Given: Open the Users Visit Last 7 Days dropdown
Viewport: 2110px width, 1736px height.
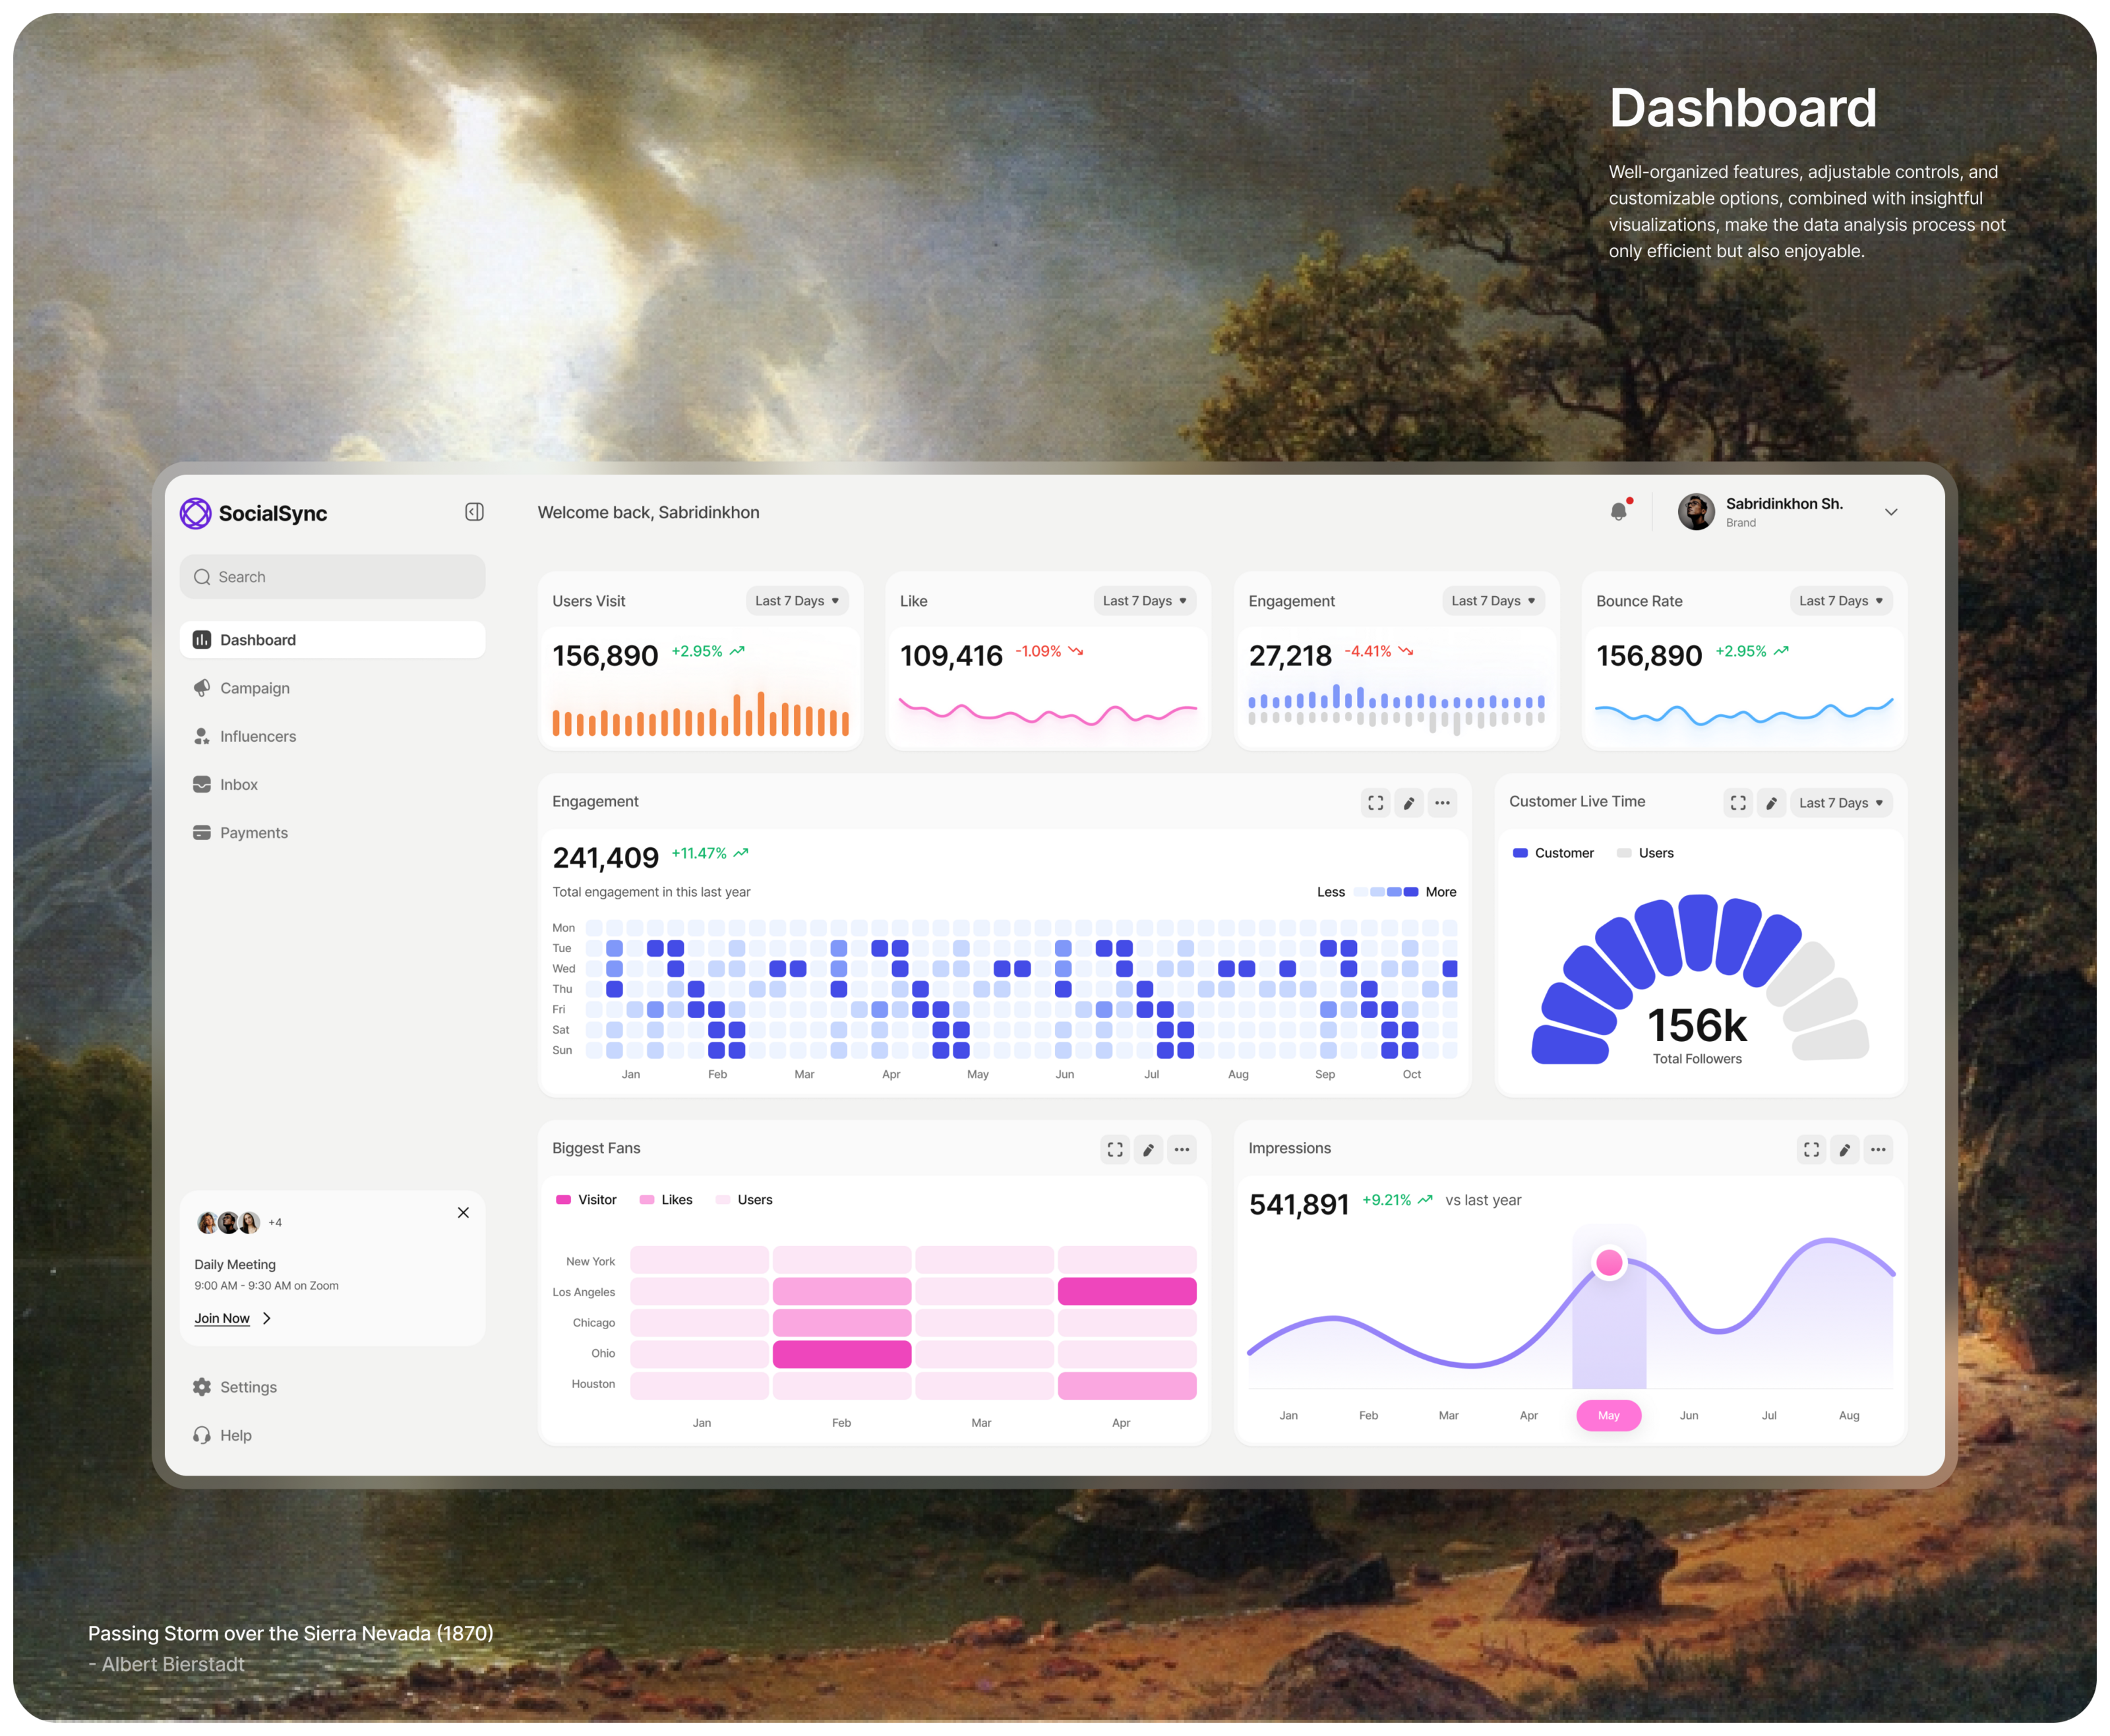Looking at the screenshot, I should click(x=797, y=601).
